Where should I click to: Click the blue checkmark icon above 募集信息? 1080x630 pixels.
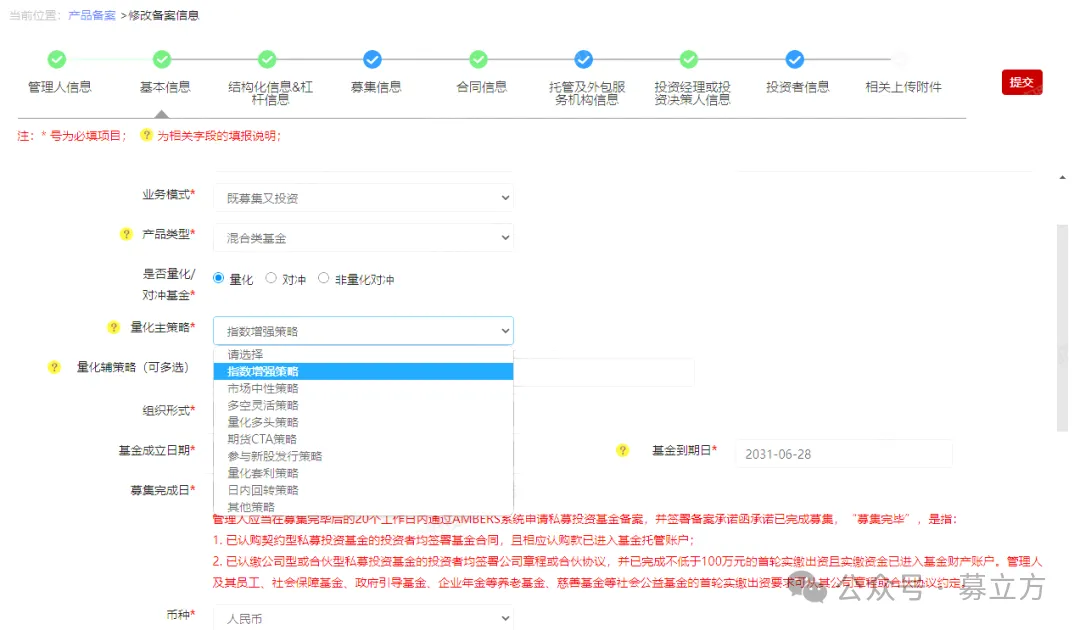(x=373, y=59)
